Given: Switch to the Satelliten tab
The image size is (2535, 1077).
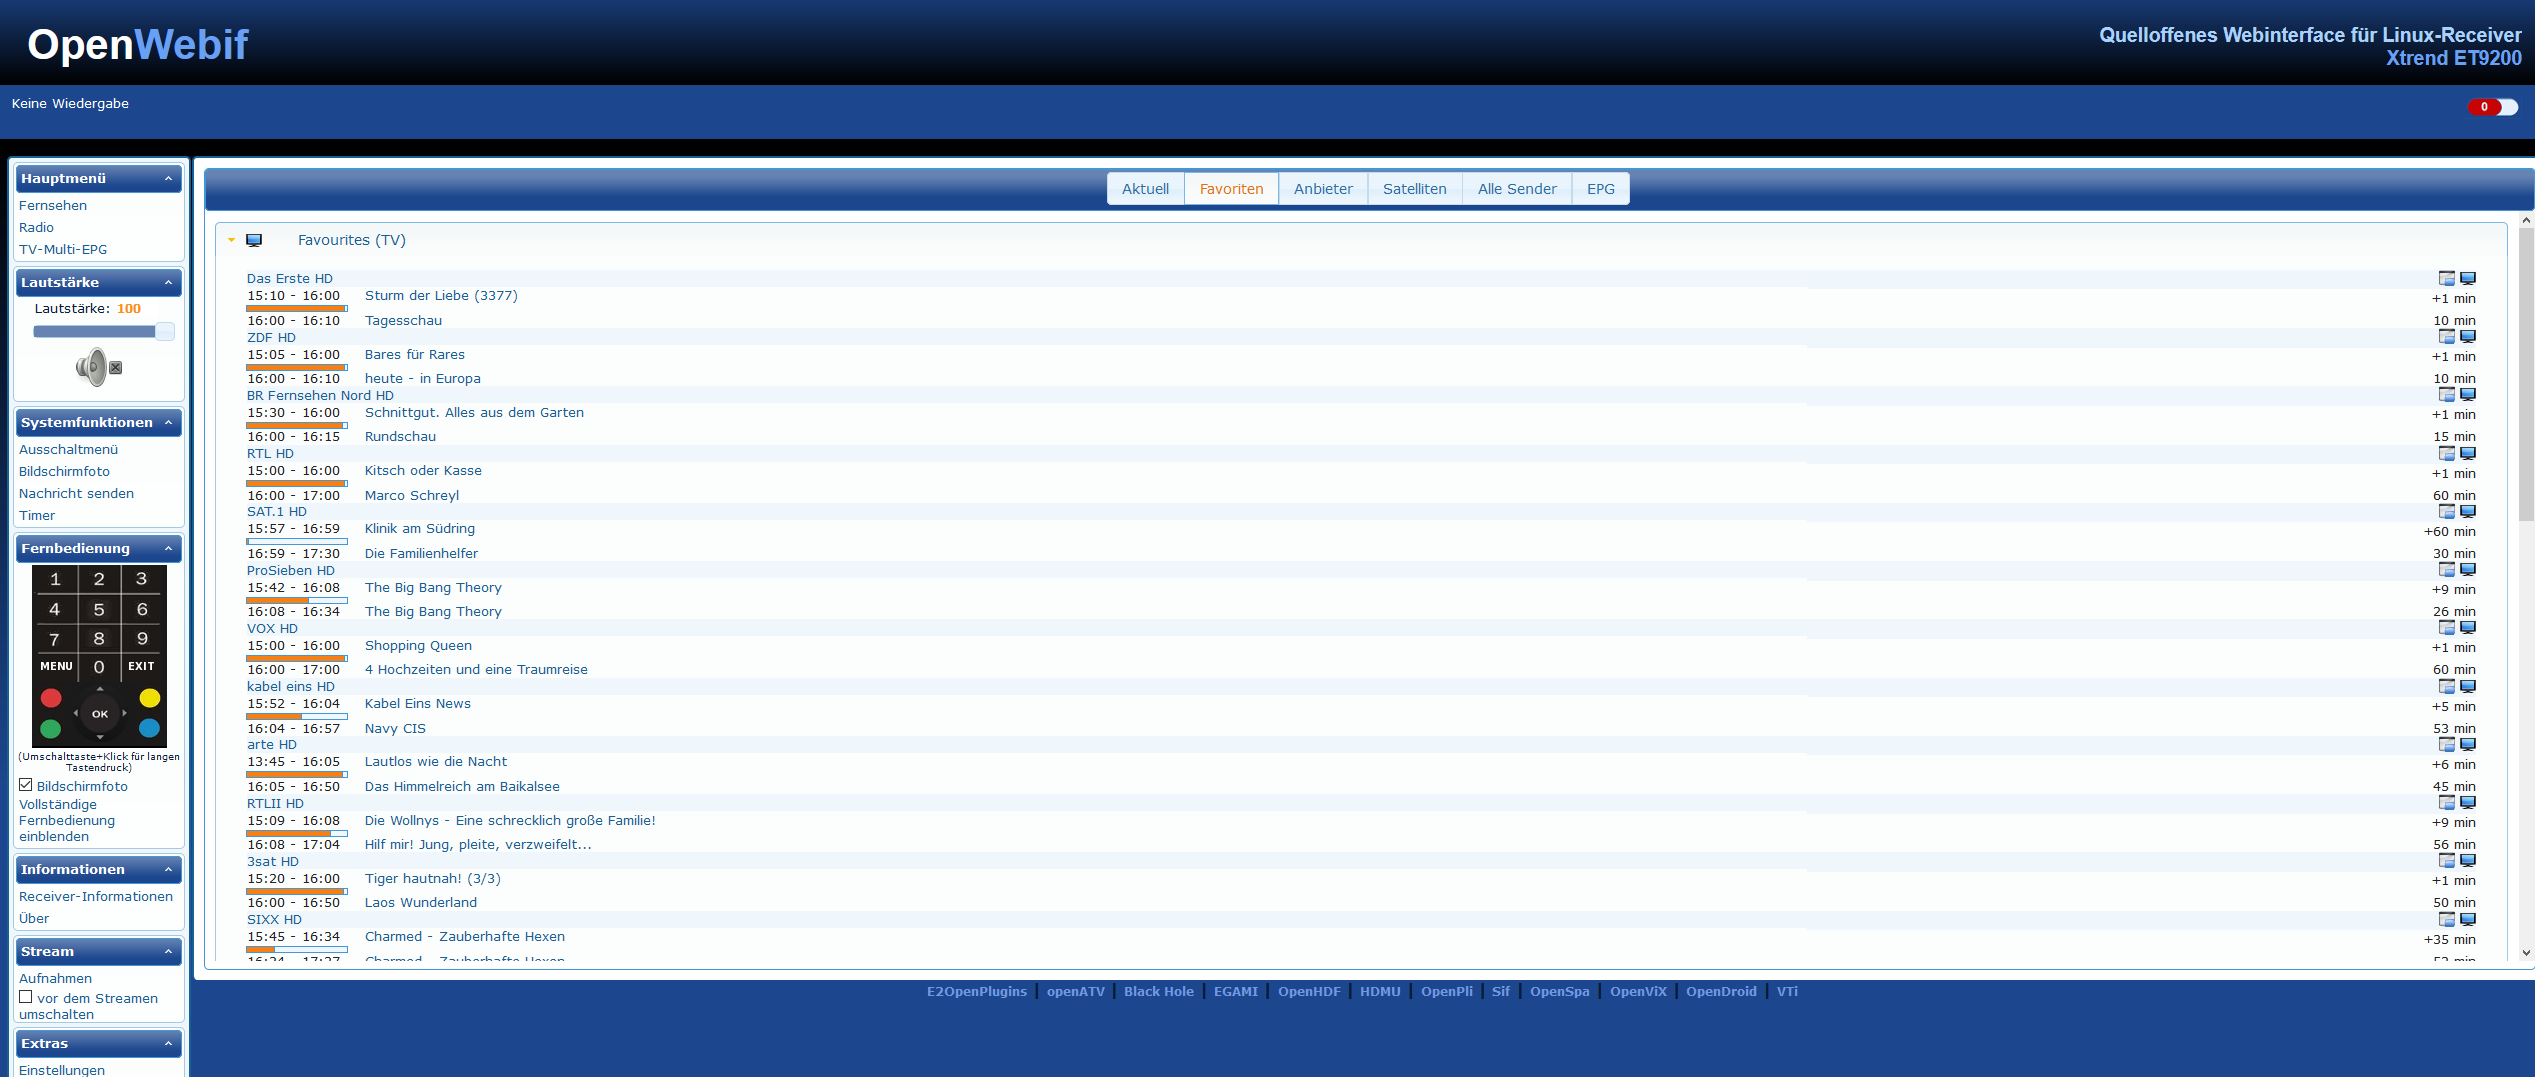Looking at the screenshot, I should (x=1414, y=189).
